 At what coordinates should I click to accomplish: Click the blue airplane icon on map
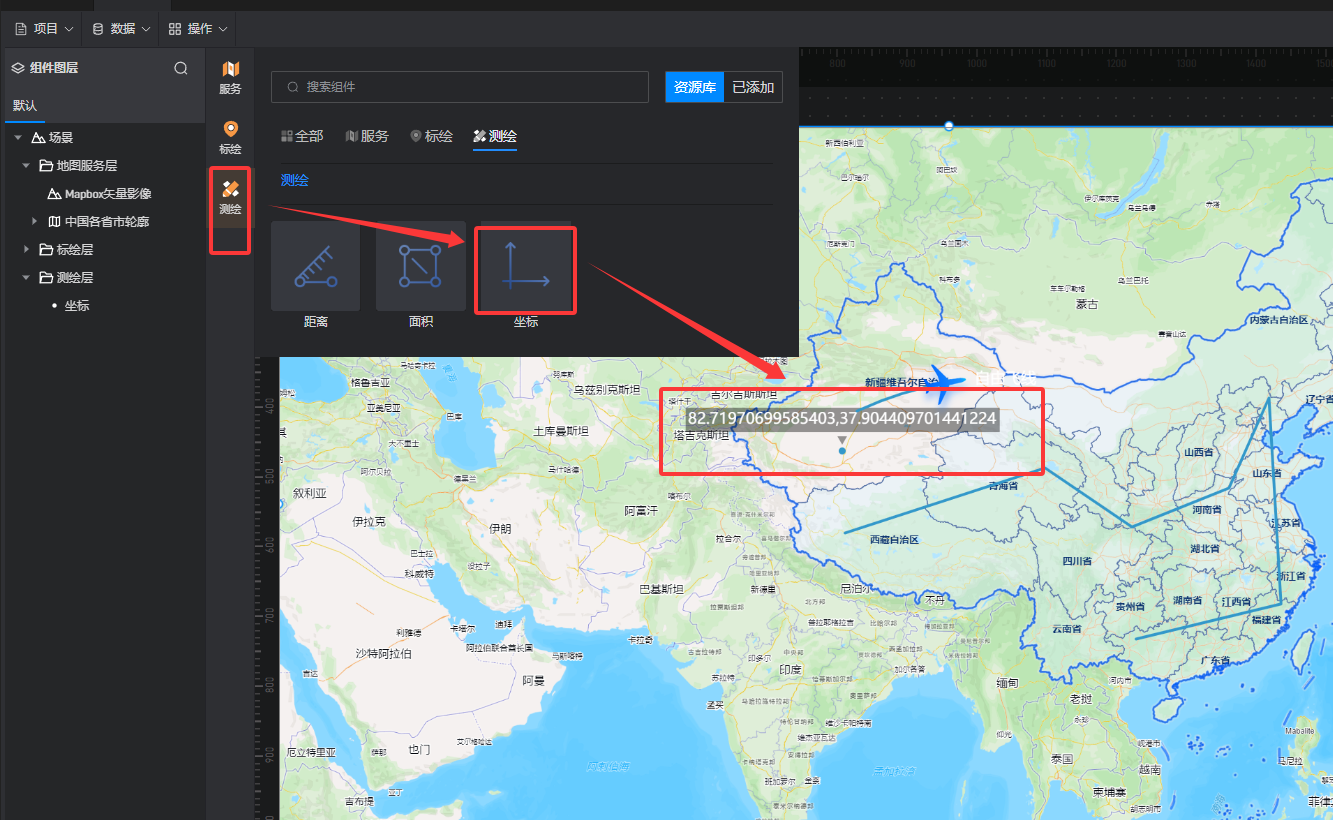[945, 381]
